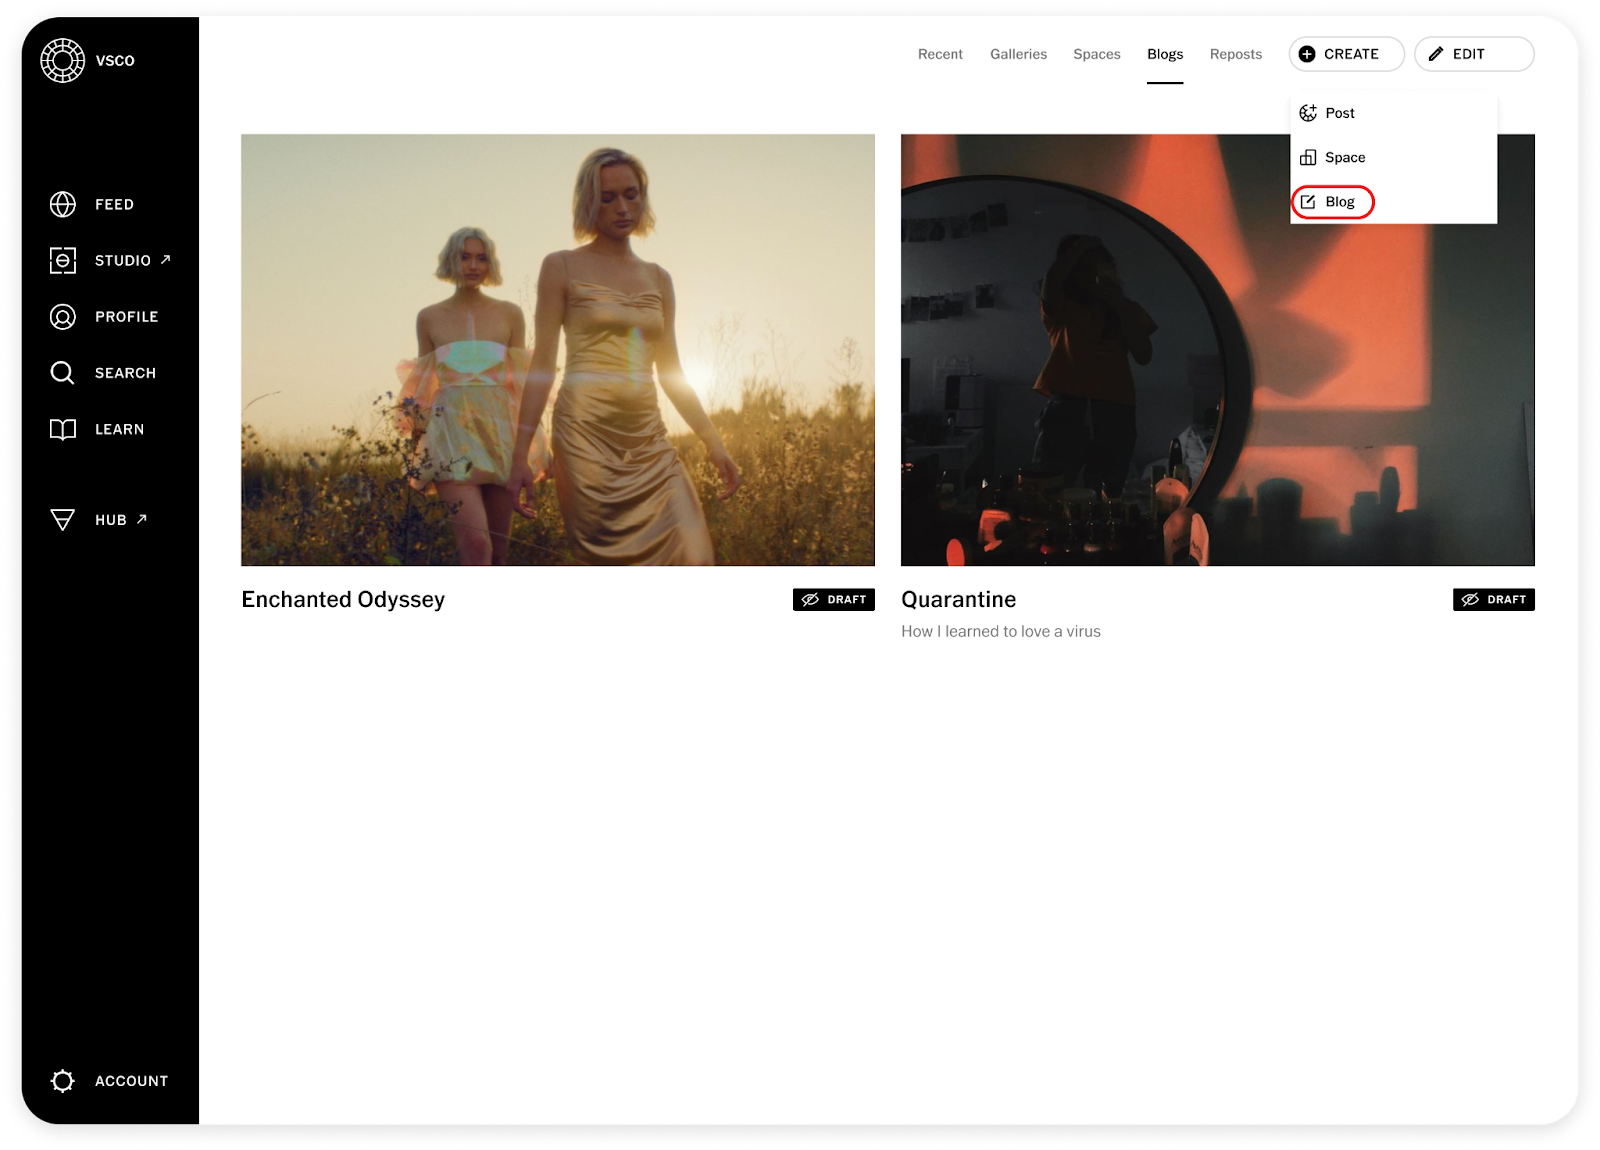Click the plus icon in CREATE
1600x1150 pixels.
pyautogui.click(x=1307, y=54)
